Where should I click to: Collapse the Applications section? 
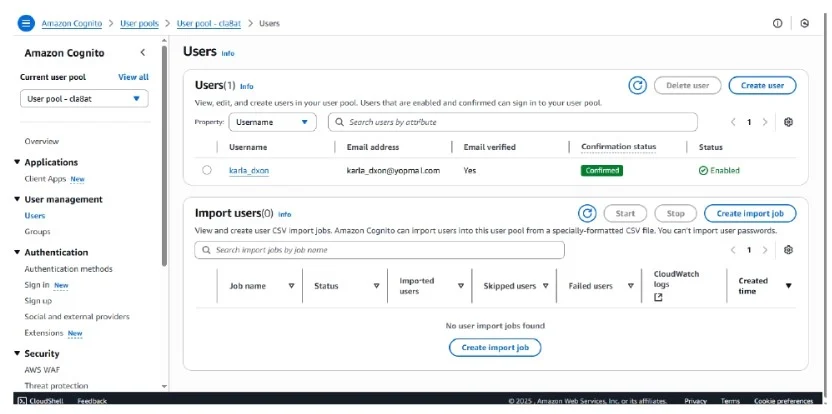pos(18,162)
